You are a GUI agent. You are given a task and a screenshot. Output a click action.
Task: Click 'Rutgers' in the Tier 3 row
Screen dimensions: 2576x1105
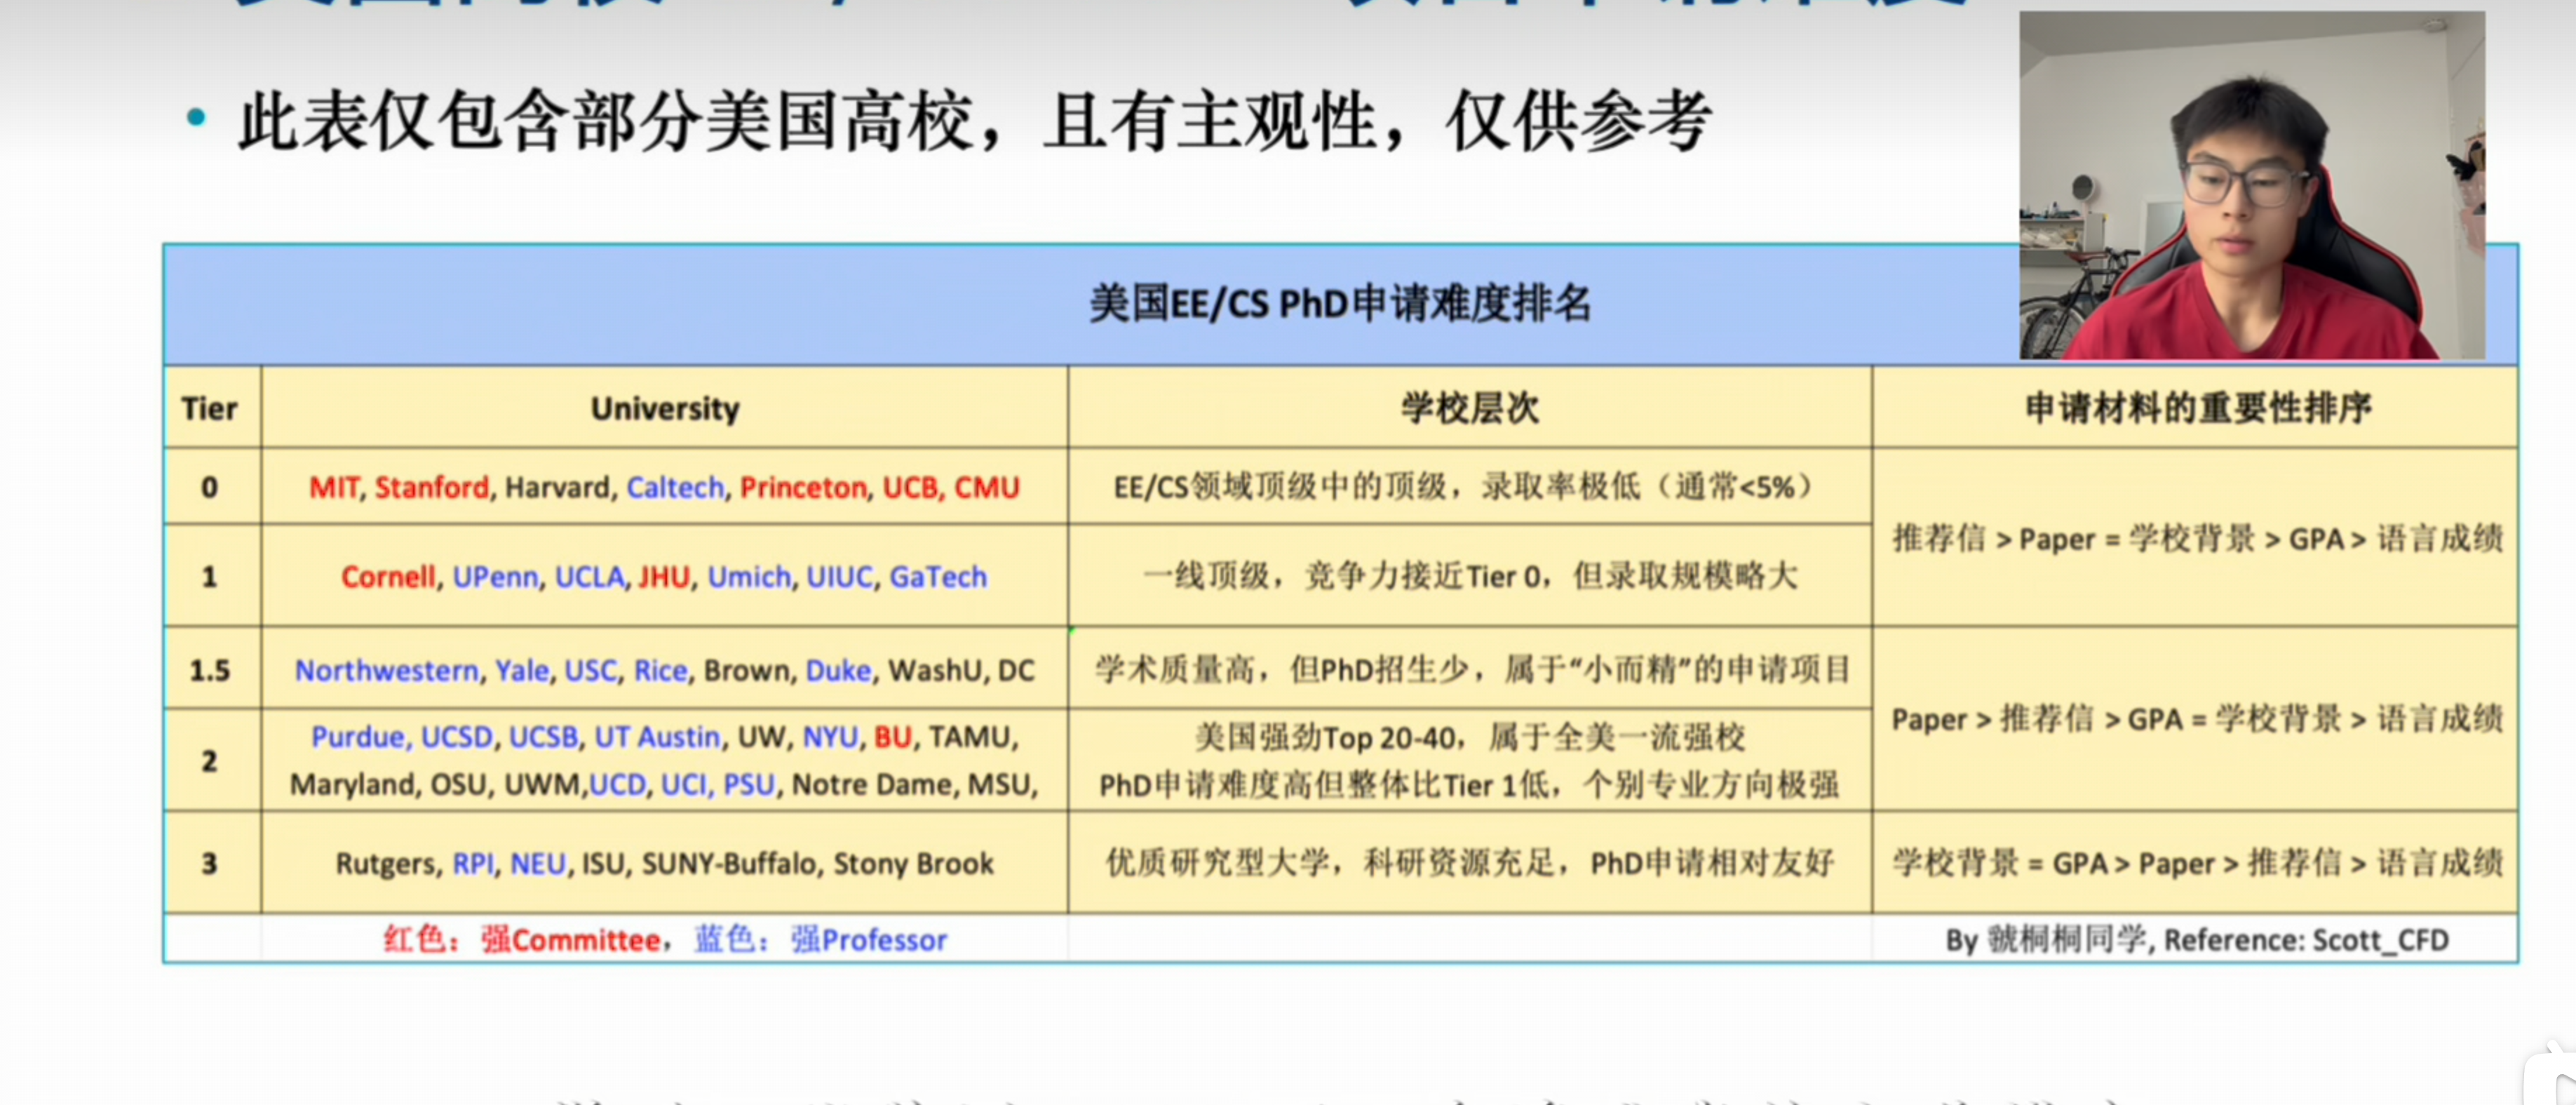pyautogui.click(x=386, y=864)
